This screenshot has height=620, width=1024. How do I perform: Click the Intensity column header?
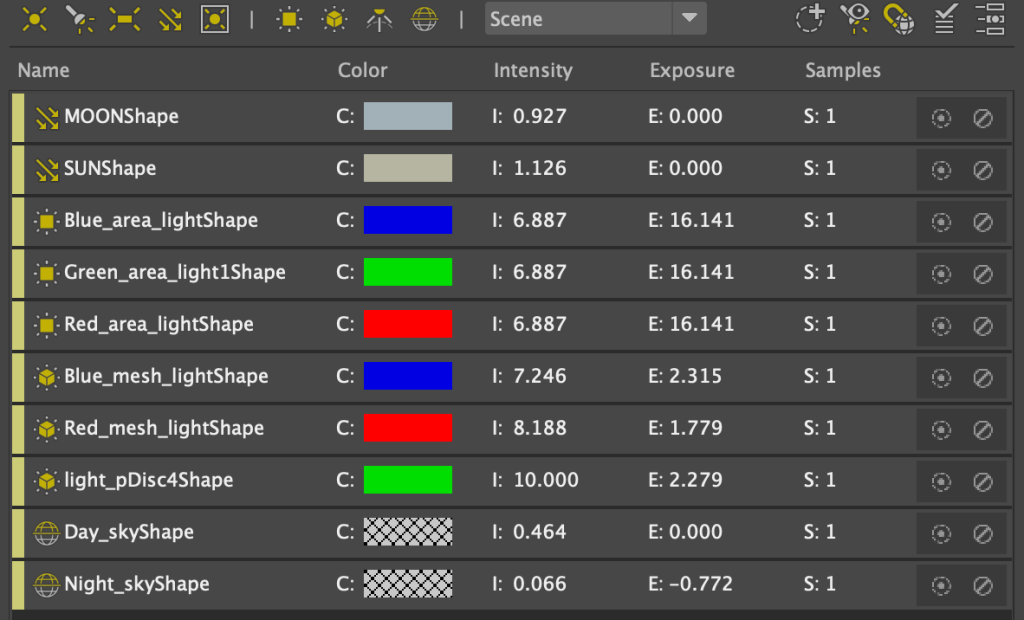[532, 70]
